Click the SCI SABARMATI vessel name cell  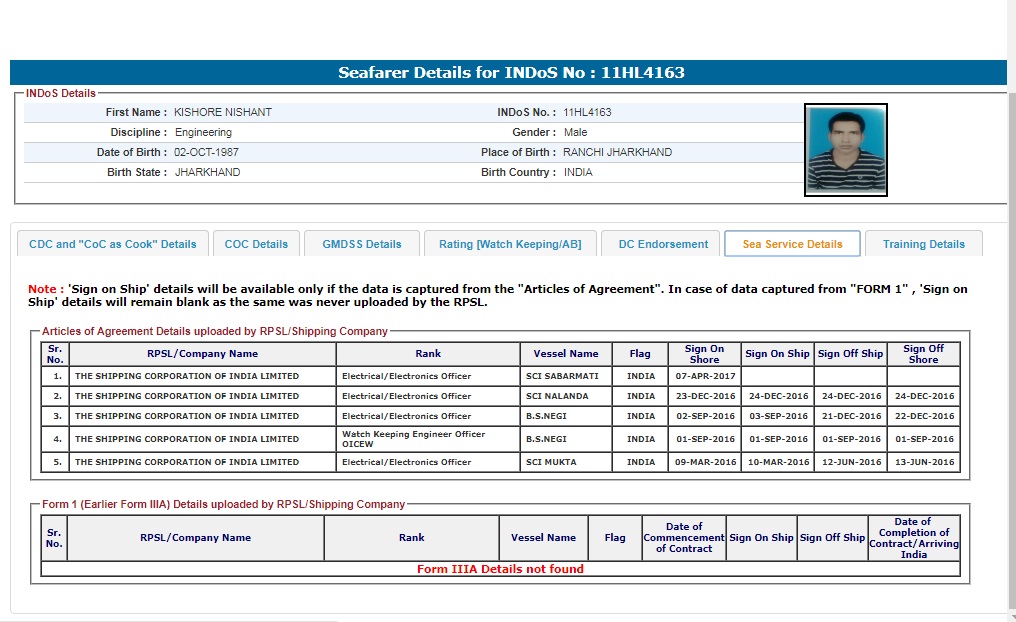(562, 376)
